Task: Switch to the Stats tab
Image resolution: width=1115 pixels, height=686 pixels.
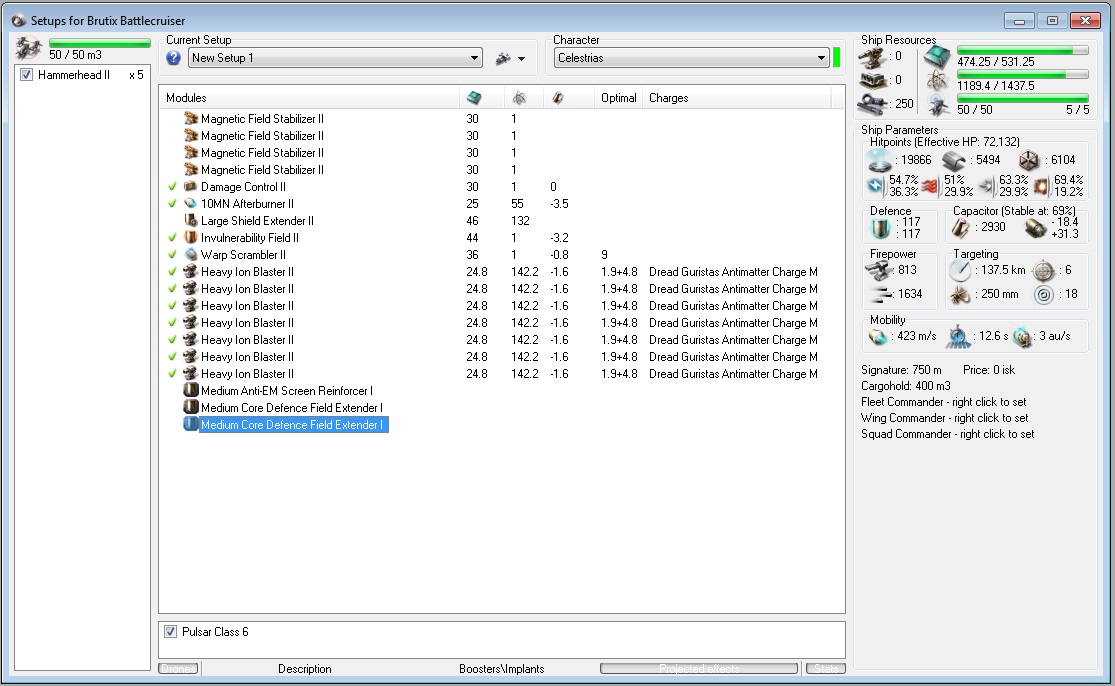Action: pos(826,668)
